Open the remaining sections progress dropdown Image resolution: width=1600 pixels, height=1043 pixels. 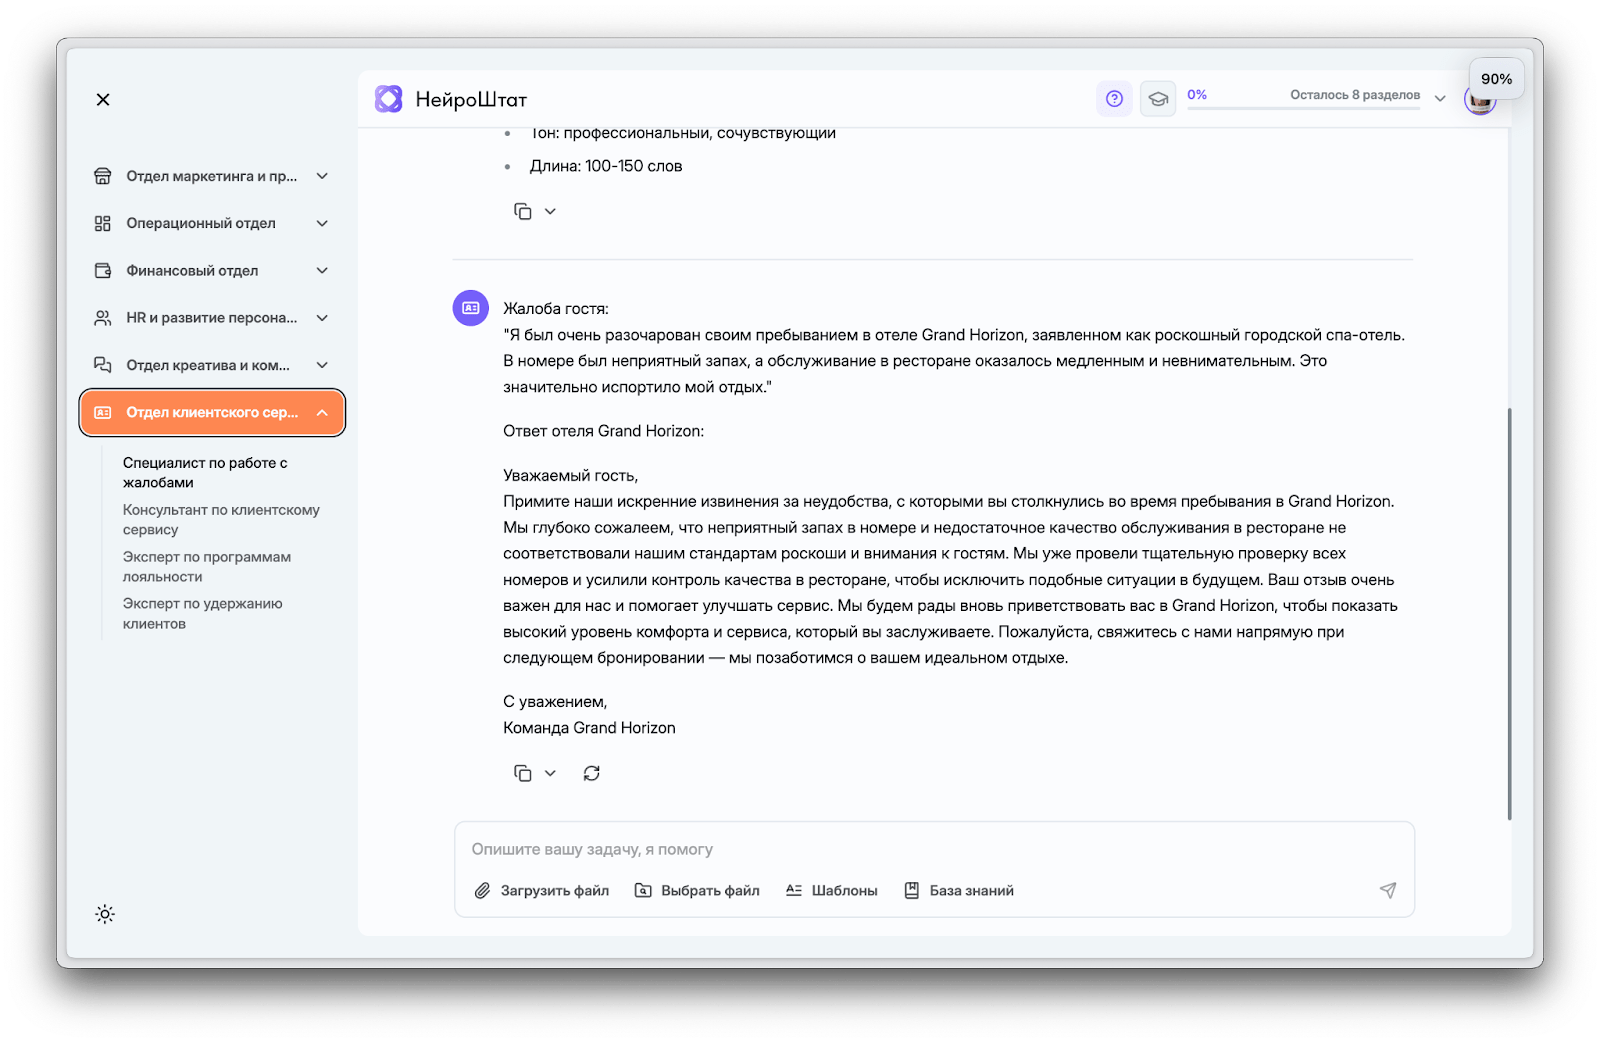pos(1440,98)
